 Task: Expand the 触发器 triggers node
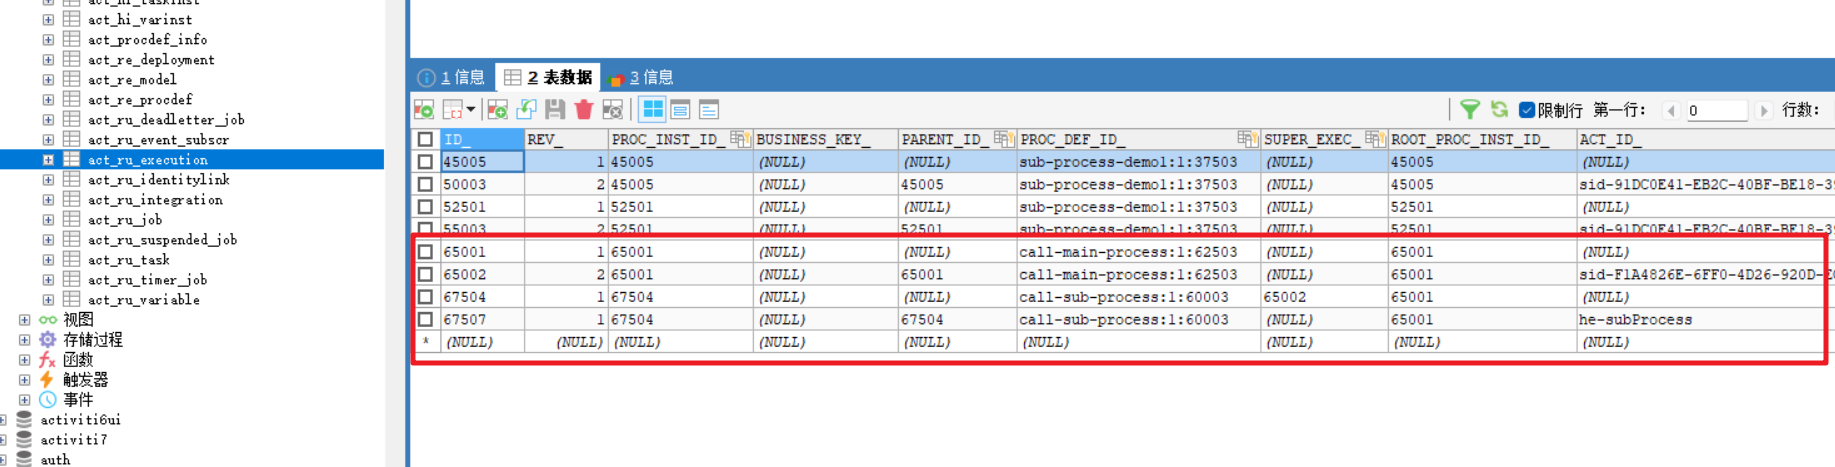click(24, 379)
